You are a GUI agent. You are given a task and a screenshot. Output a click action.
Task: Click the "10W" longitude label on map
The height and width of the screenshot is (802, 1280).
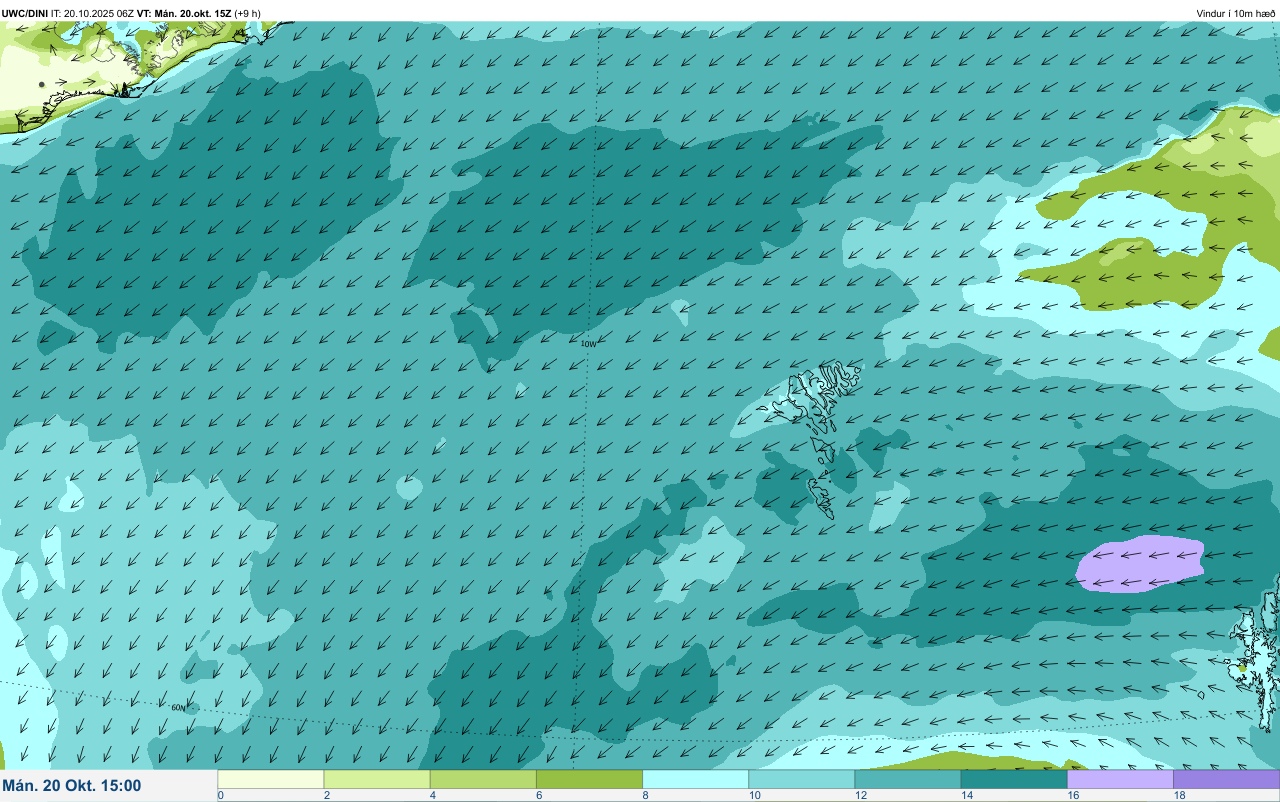(589, 344)
